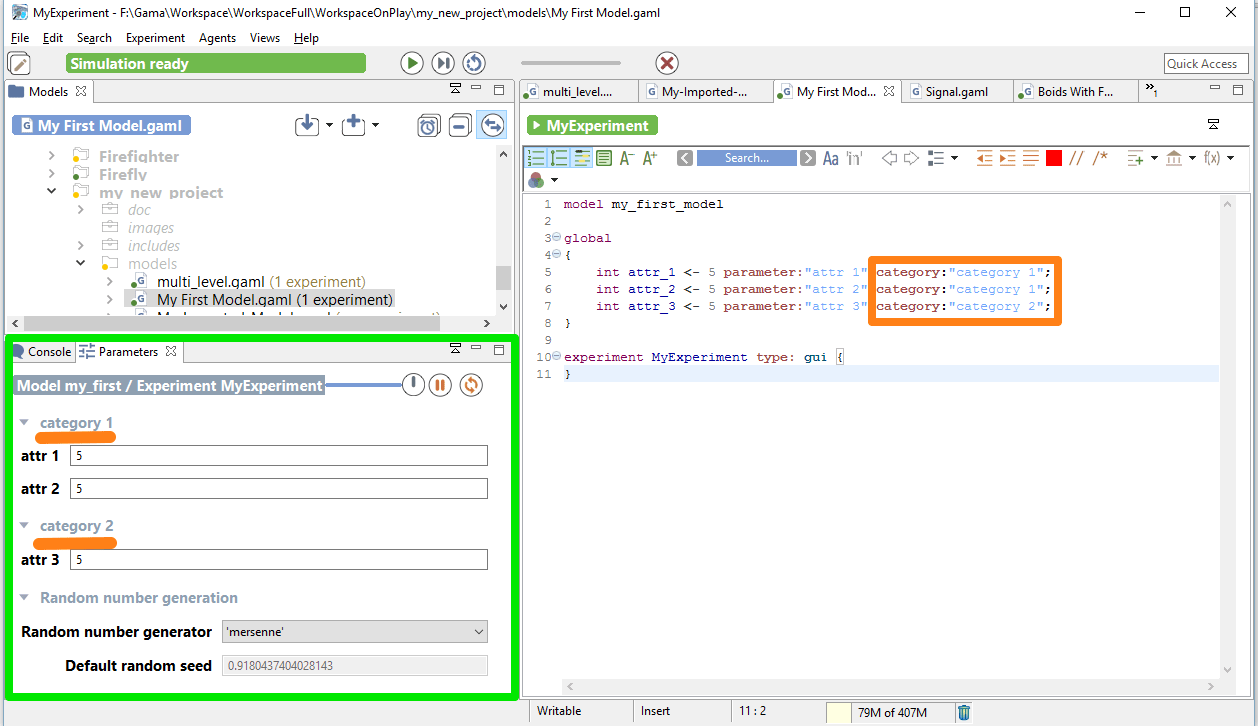Increase editor font size with A+
This screenshot has width=1258, height=726.
click(x=650, y=158)
